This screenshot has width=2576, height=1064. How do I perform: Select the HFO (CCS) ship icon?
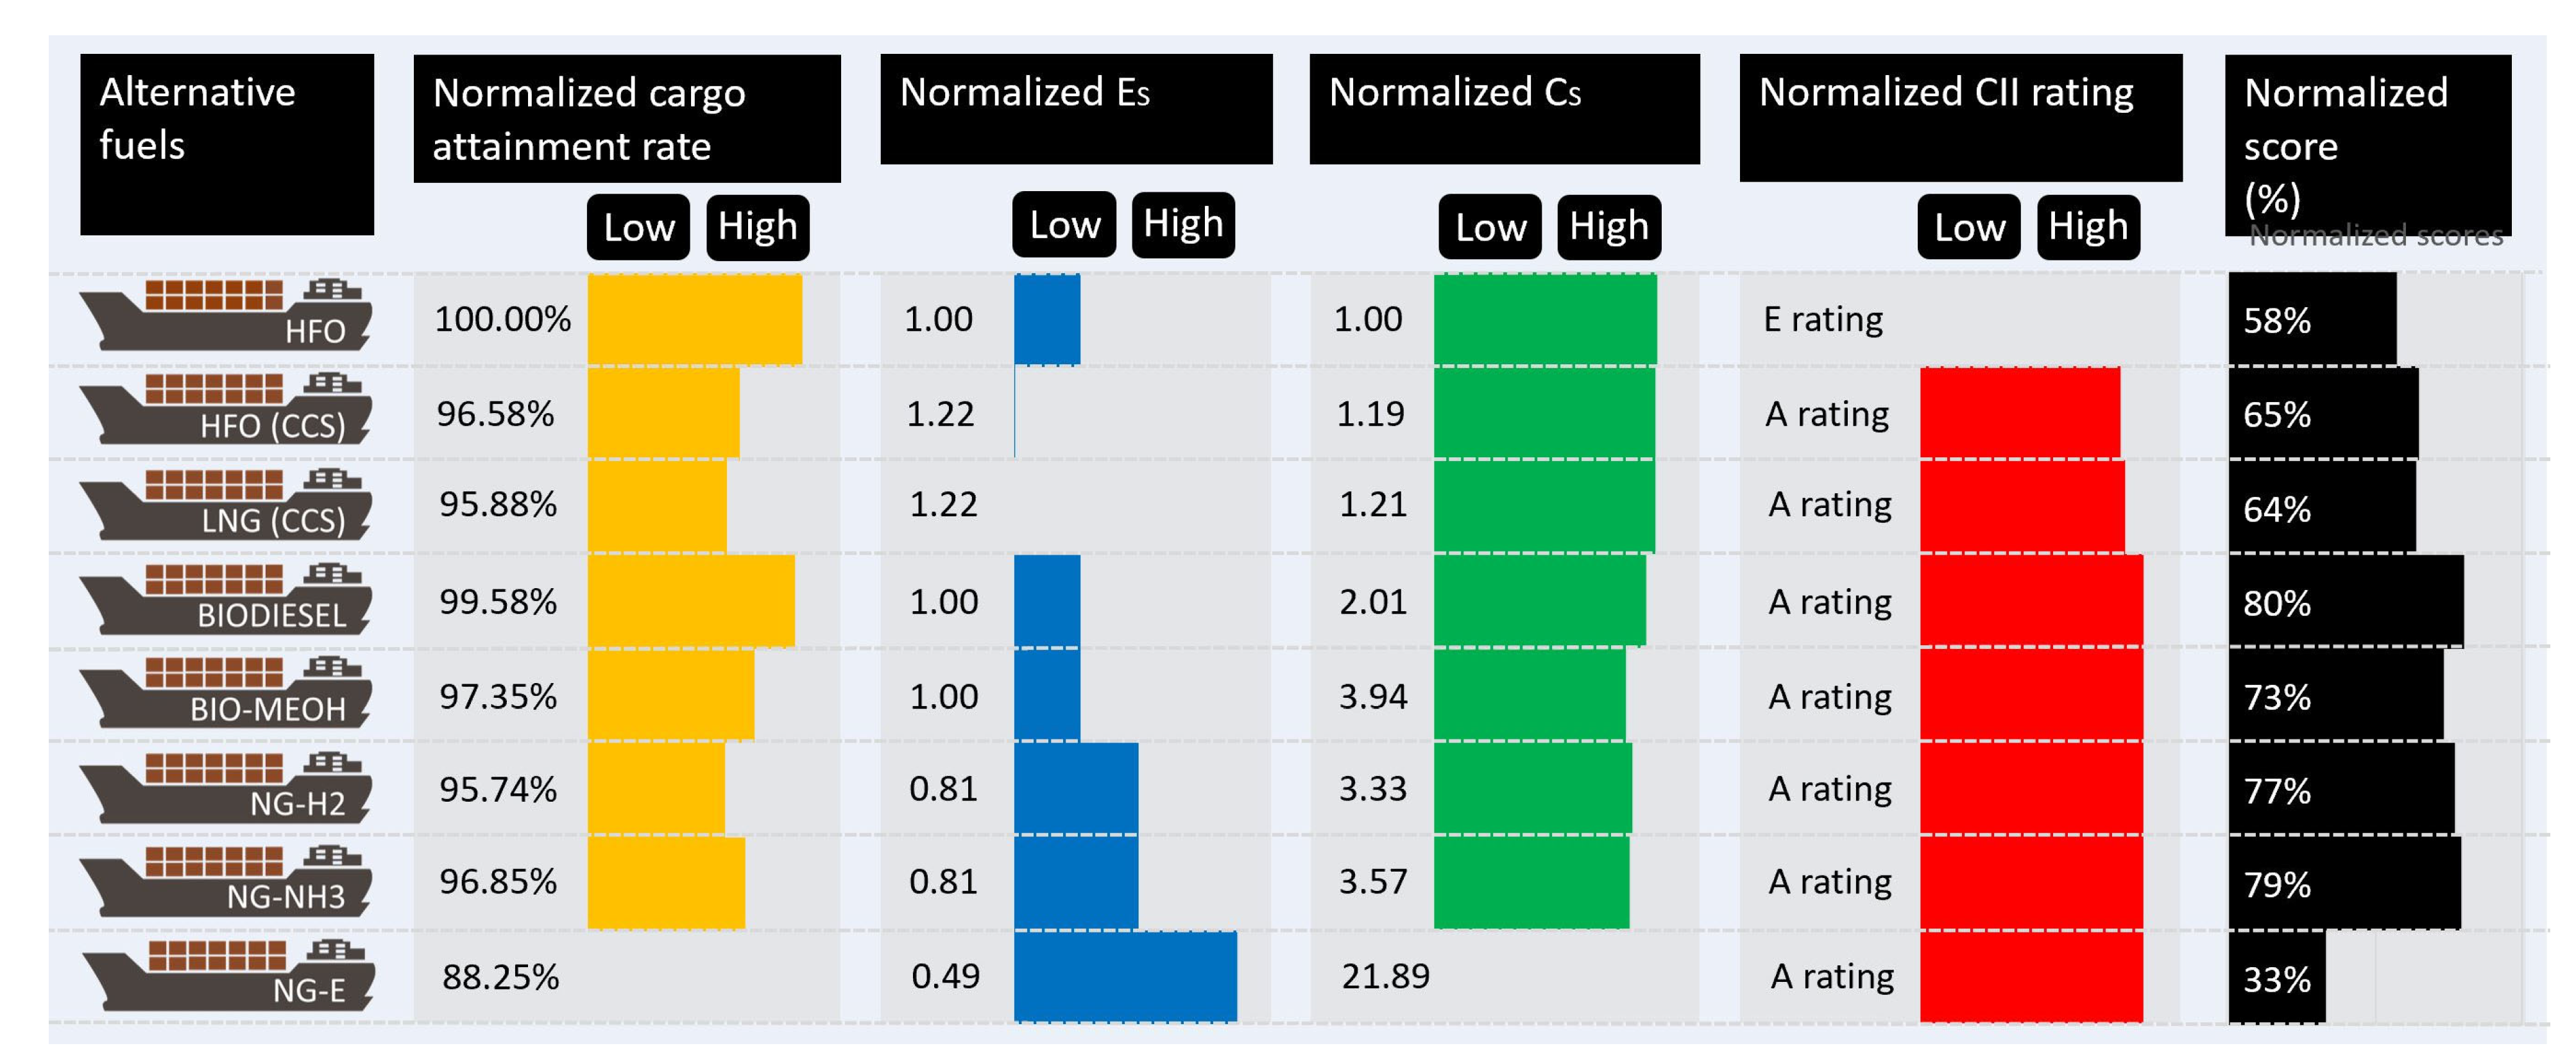[x=225, y=409]
